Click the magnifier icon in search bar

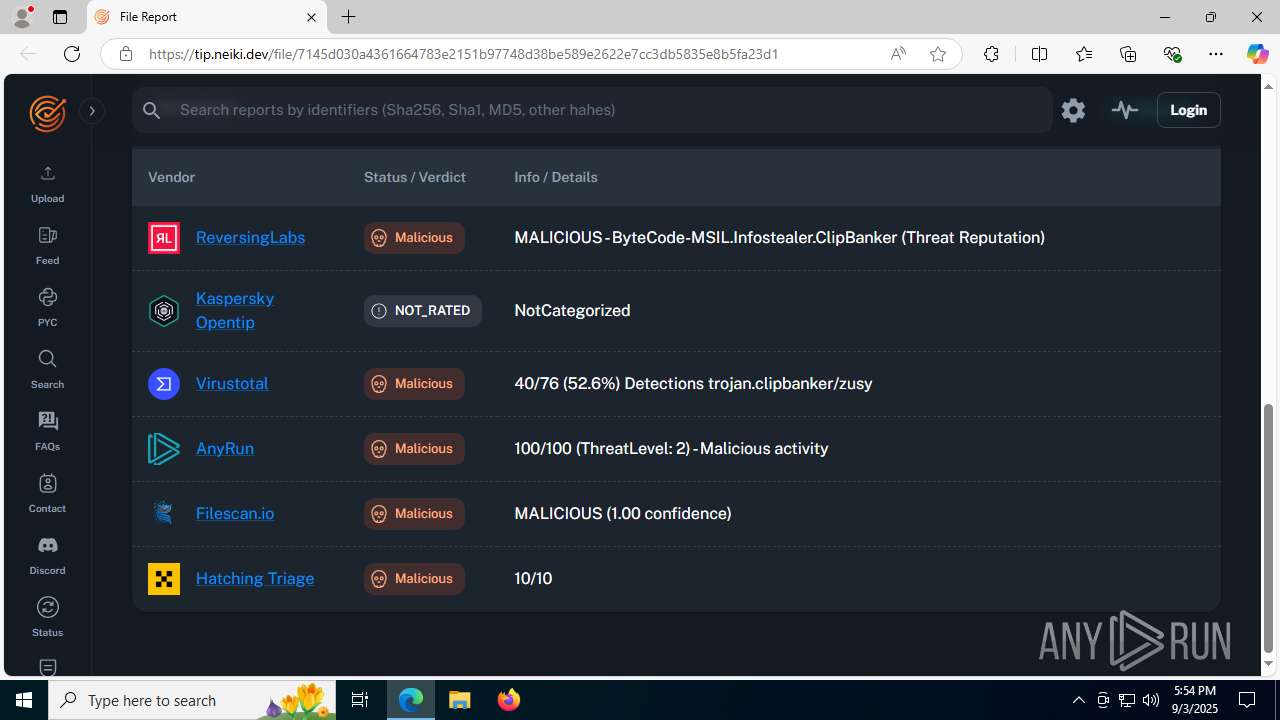point(151,110)
